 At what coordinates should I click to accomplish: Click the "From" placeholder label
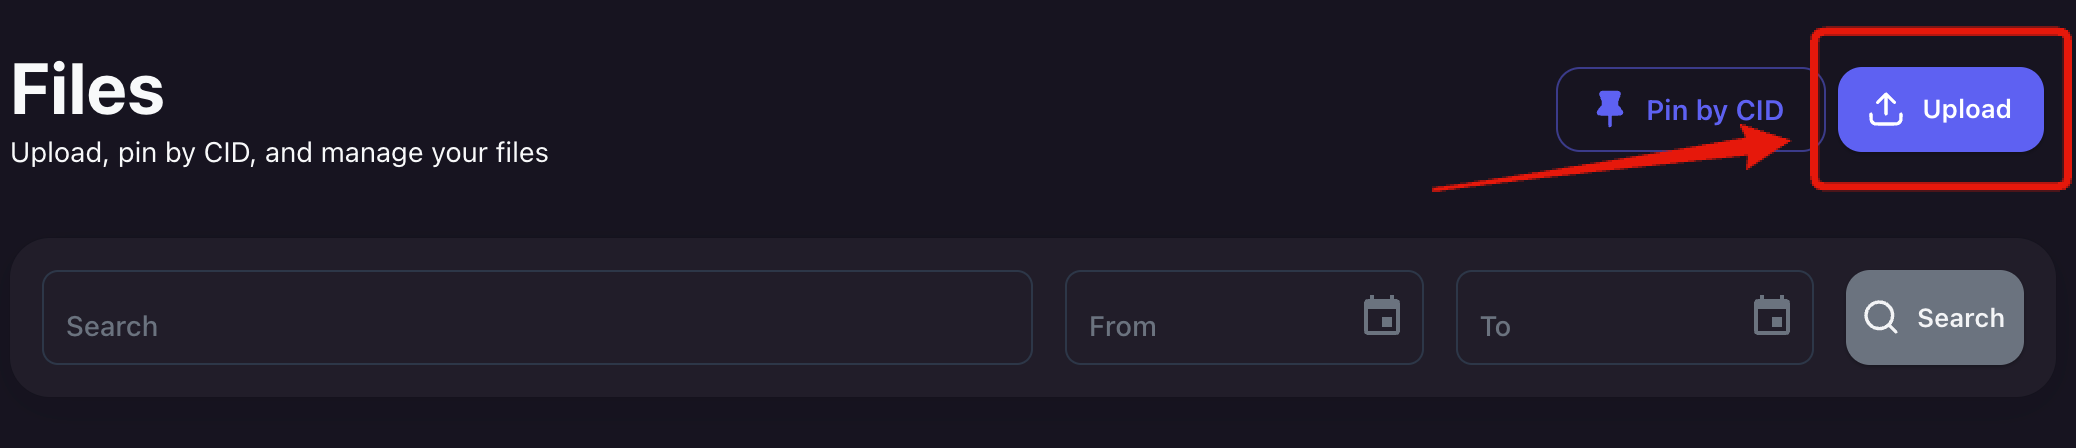tap(1122, 326)
